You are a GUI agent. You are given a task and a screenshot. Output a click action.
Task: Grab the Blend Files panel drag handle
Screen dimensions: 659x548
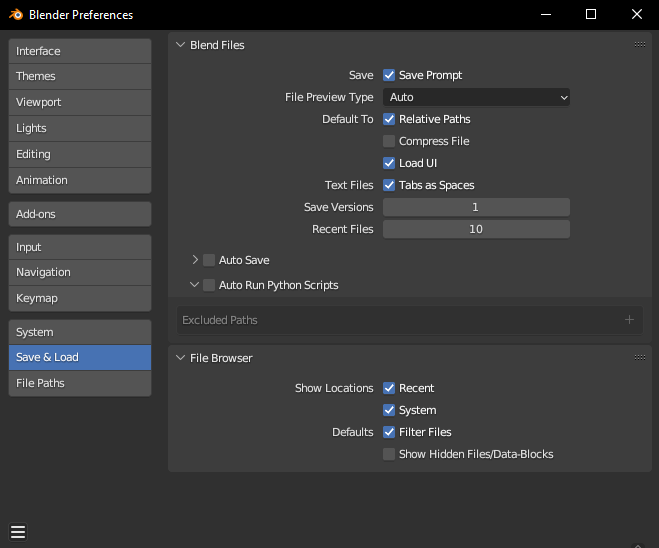(x=640, y=45)
